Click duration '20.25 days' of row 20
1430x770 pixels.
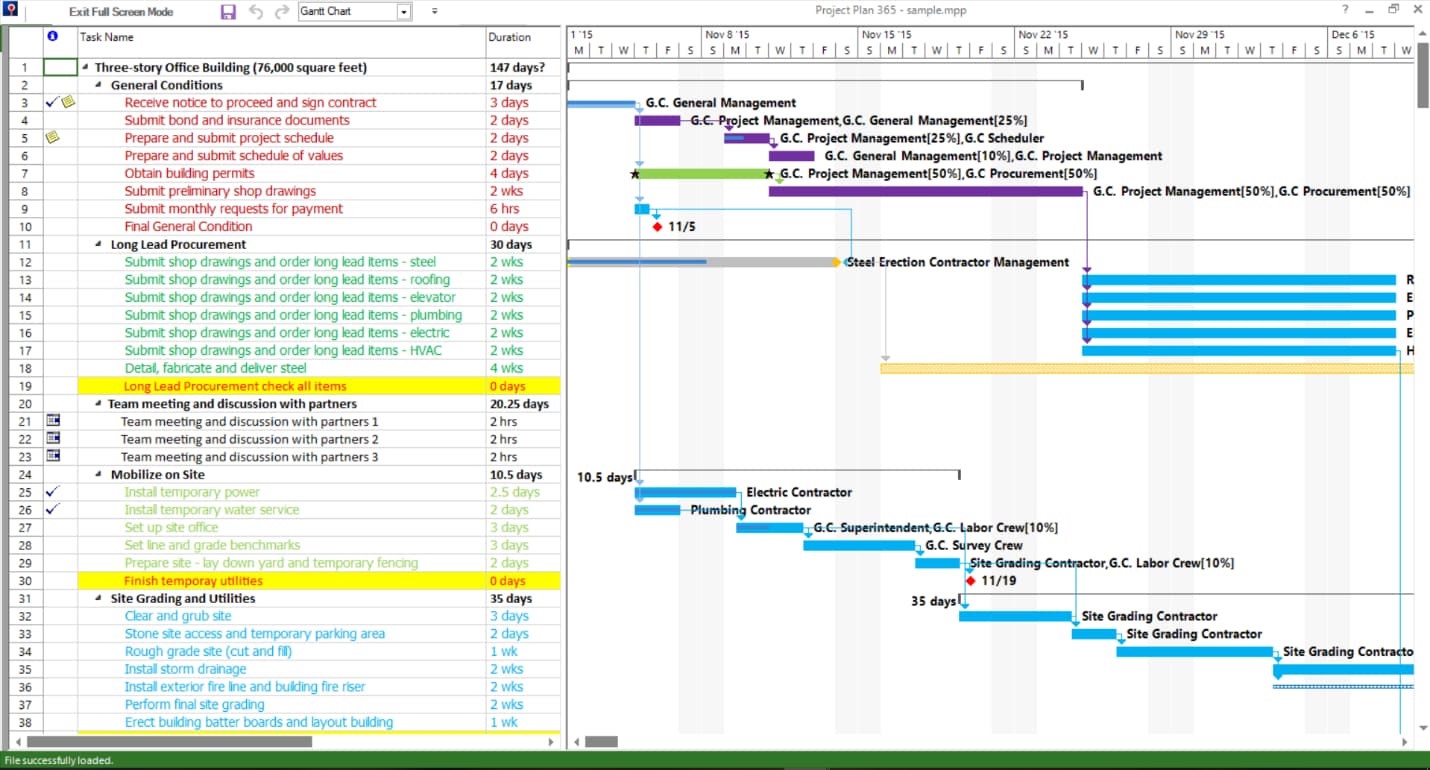click(523, 404)
